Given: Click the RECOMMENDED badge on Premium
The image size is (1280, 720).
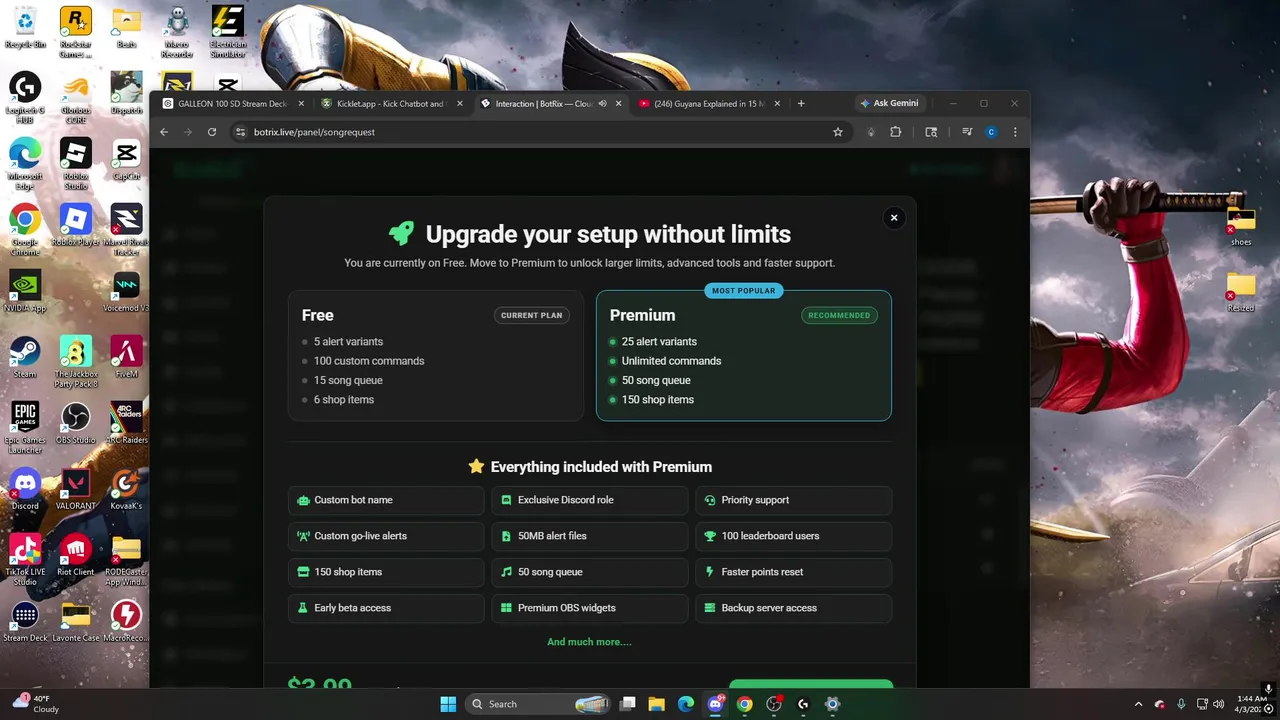Looking at the screenshot, I should [839, 315].
